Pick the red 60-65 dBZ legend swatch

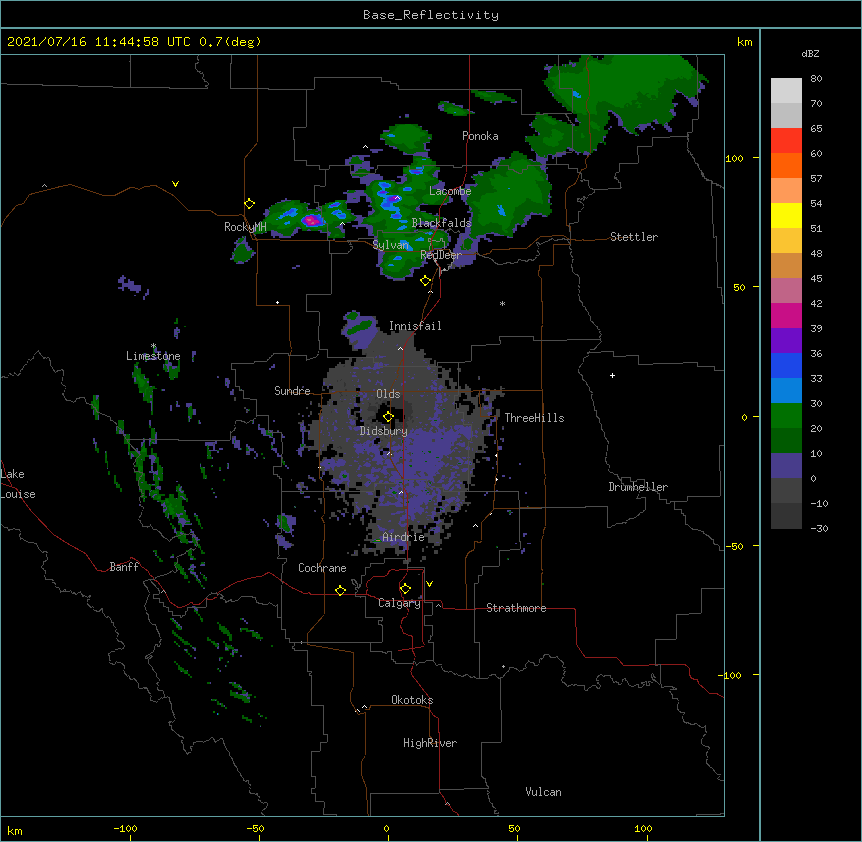[x=786, y=140]
